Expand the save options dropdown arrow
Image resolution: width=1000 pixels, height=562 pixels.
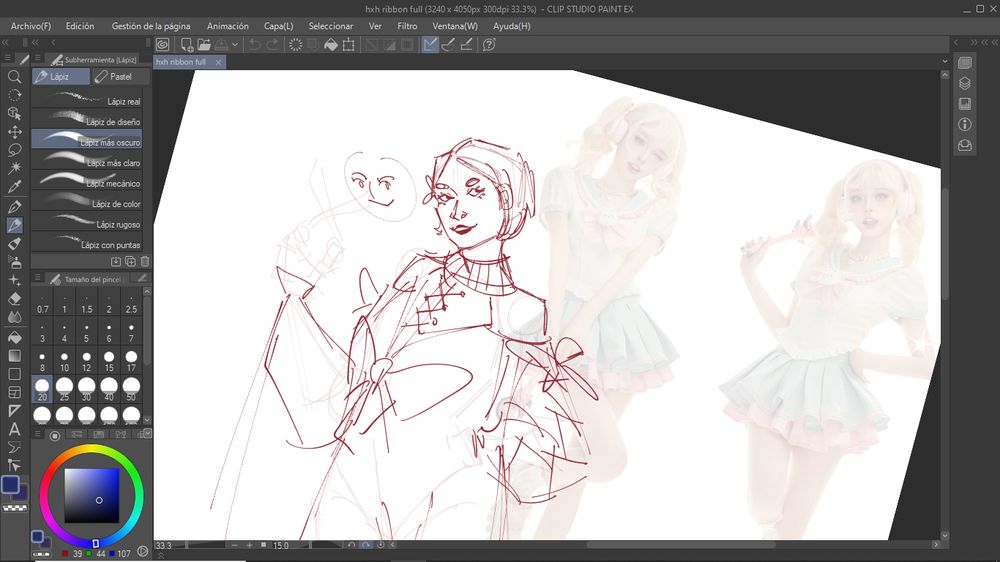point(236,45)
